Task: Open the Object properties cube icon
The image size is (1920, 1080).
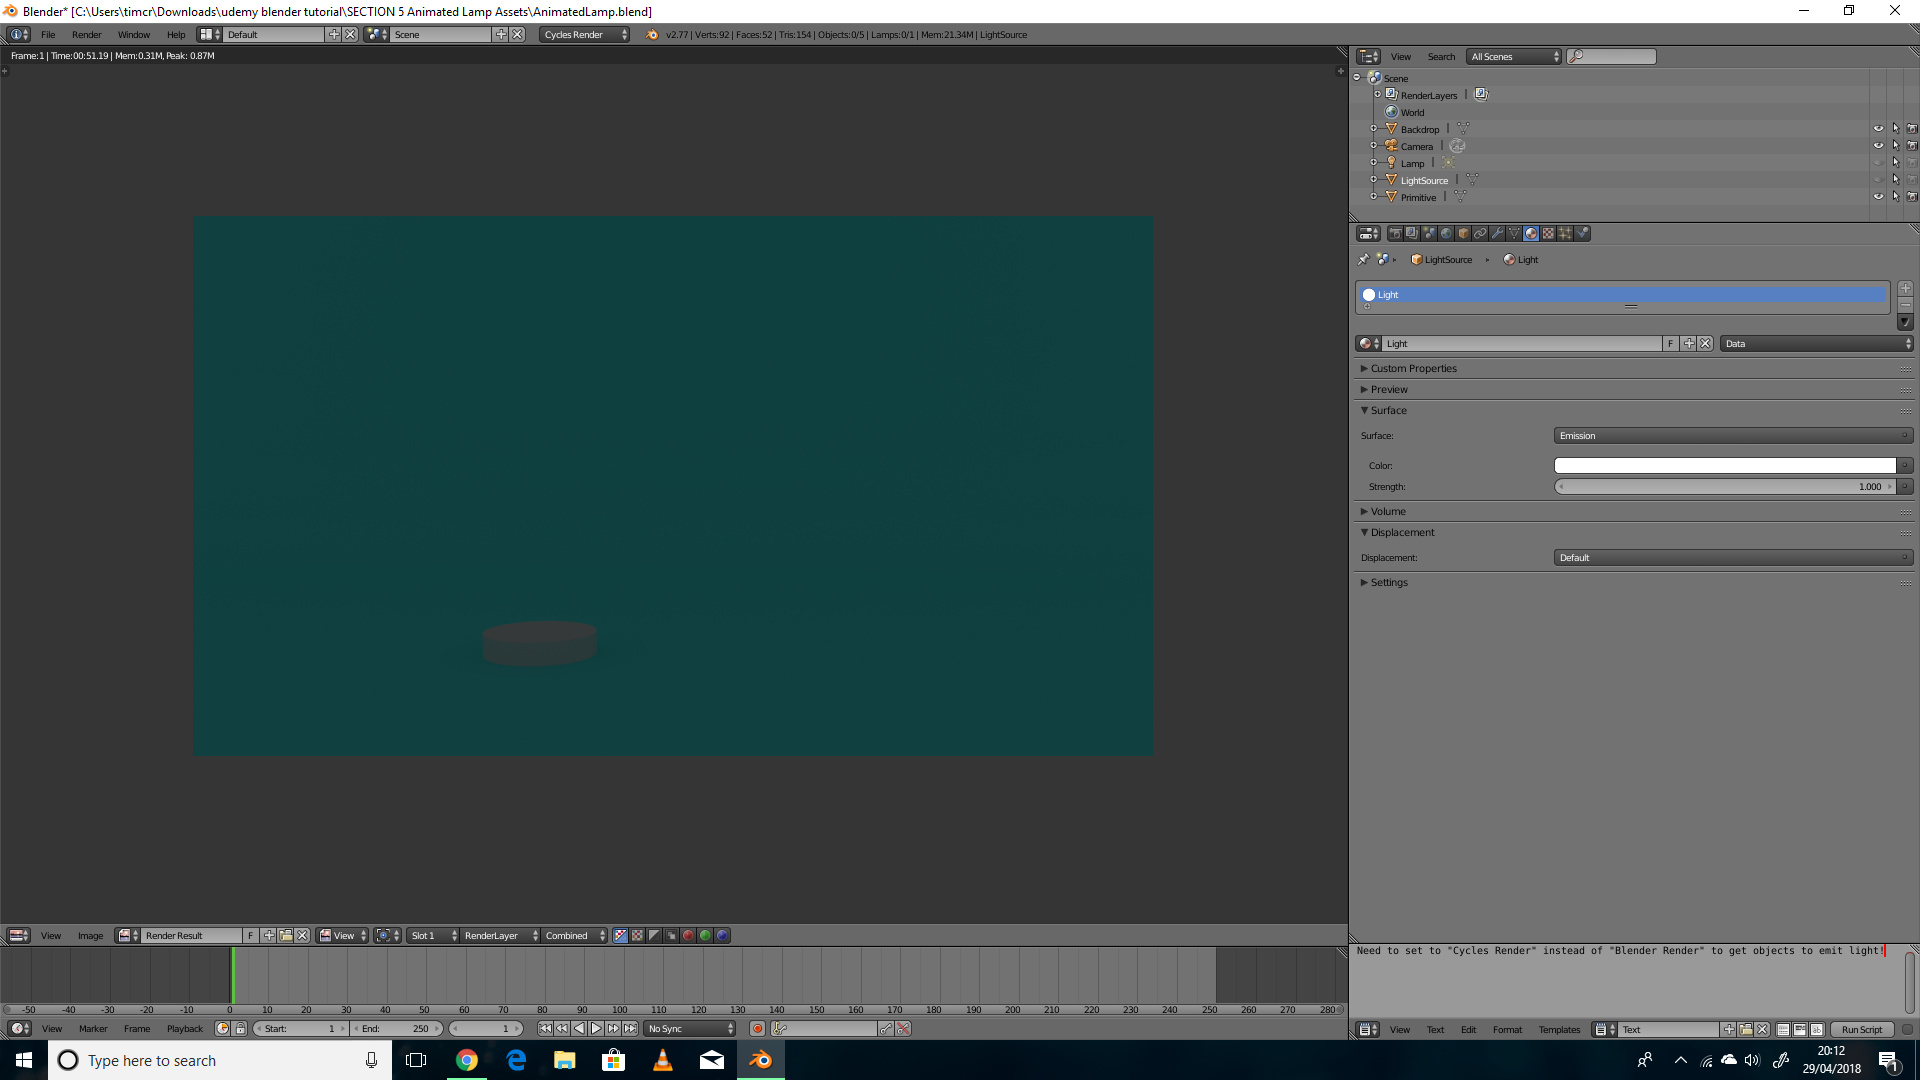Action: pyautogui.click(x=1462, y=233)
